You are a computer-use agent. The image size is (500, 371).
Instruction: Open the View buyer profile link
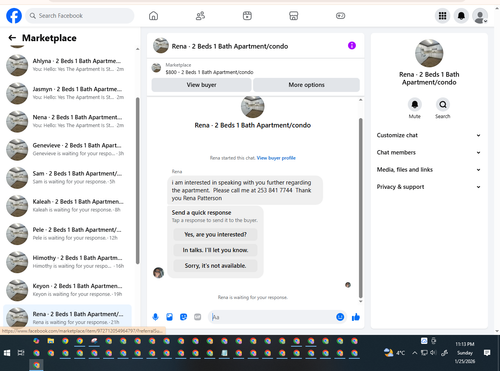tap(276, 158)
